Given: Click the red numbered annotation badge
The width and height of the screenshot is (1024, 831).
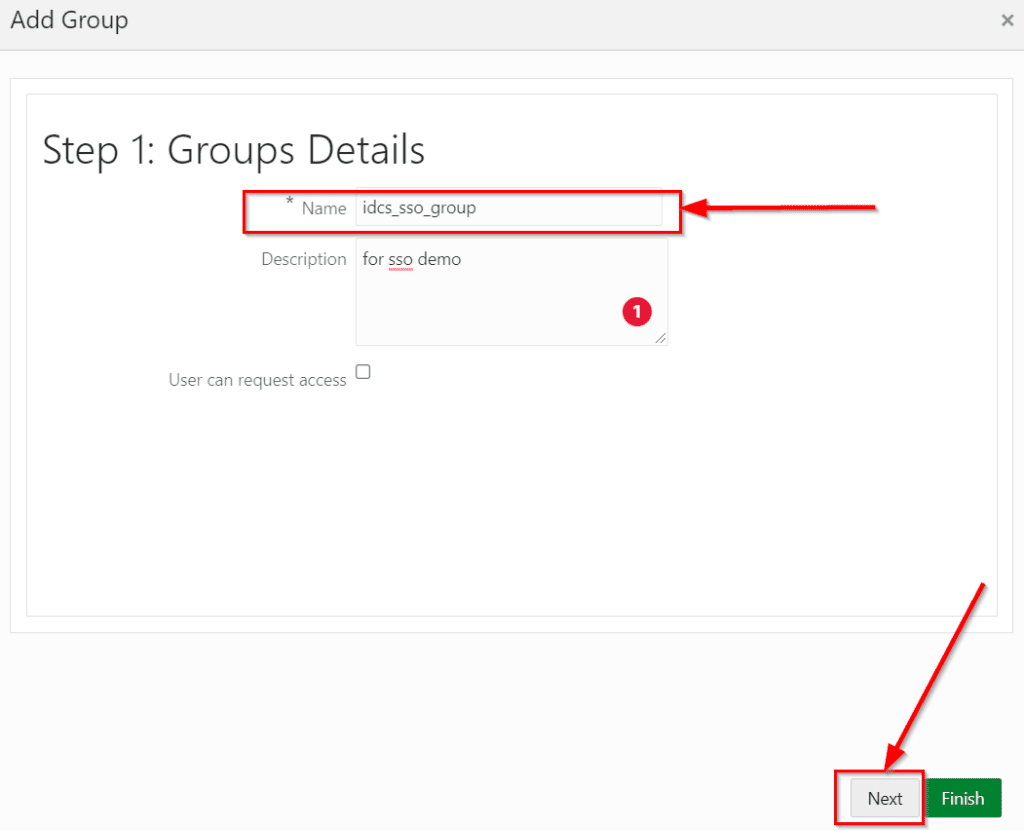Looking at the screenshot, I should (638, 312).
